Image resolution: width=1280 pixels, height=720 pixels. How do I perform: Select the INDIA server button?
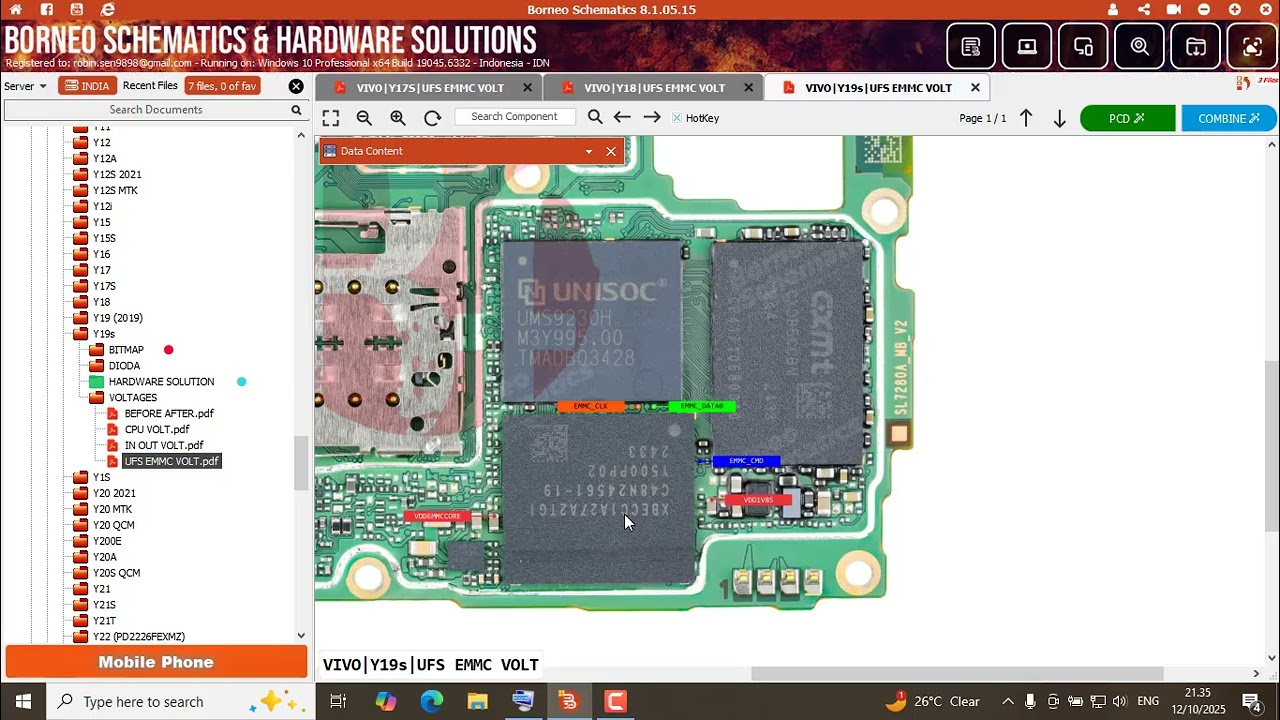click(87, 86)
